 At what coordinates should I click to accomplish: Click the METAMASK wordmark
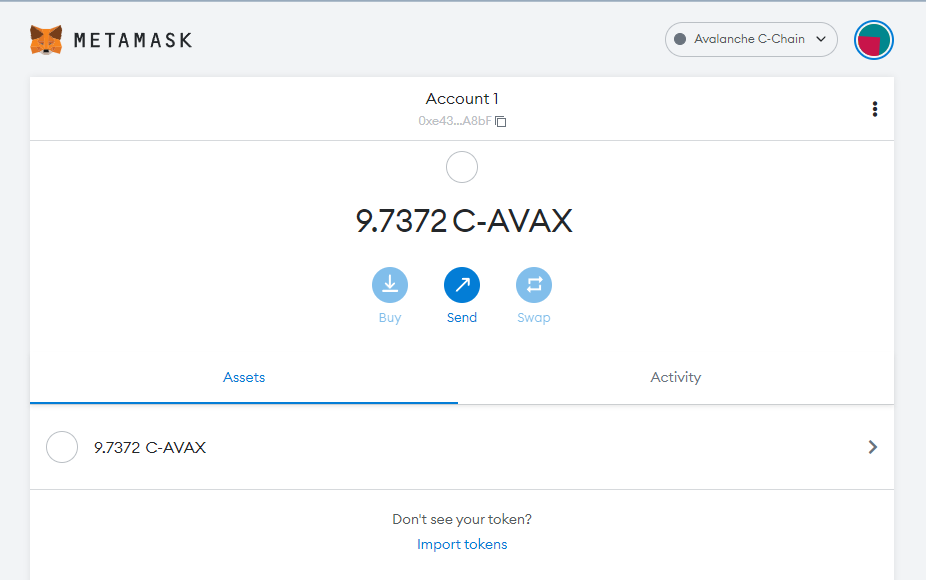pos(133,40)
